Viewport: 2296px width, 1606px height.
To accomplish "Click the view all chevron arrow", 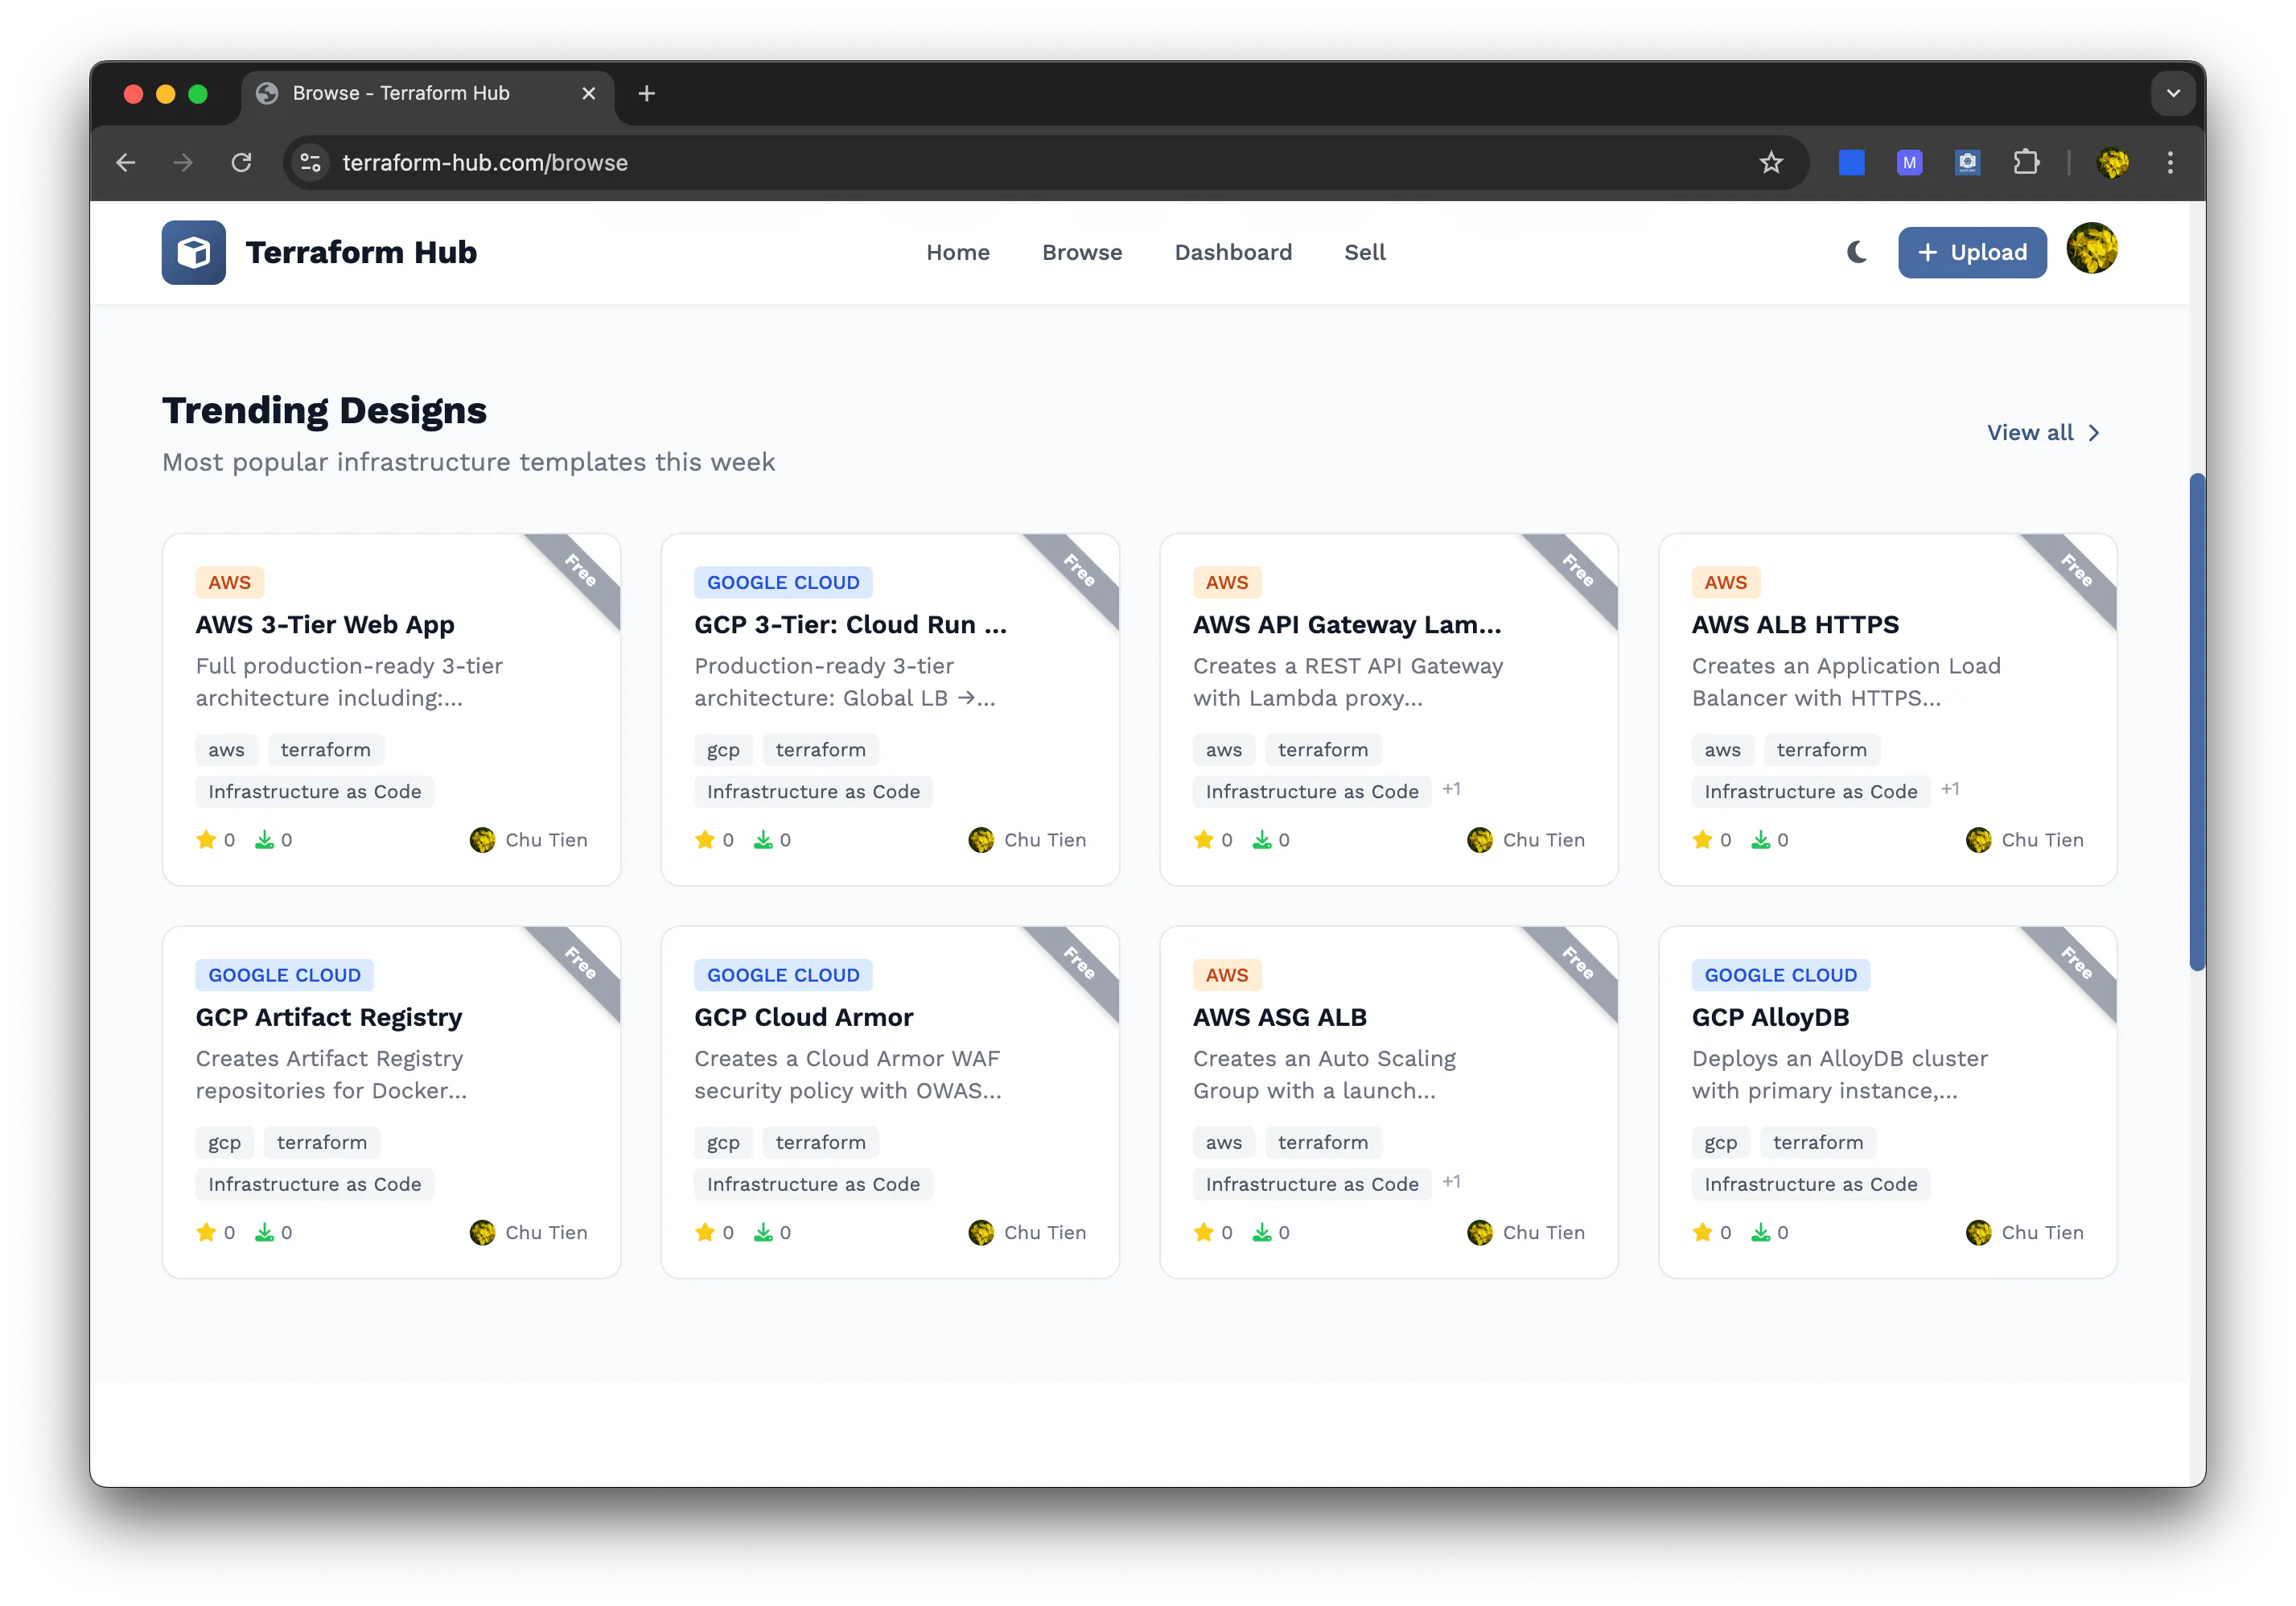I will (2093, 433).
